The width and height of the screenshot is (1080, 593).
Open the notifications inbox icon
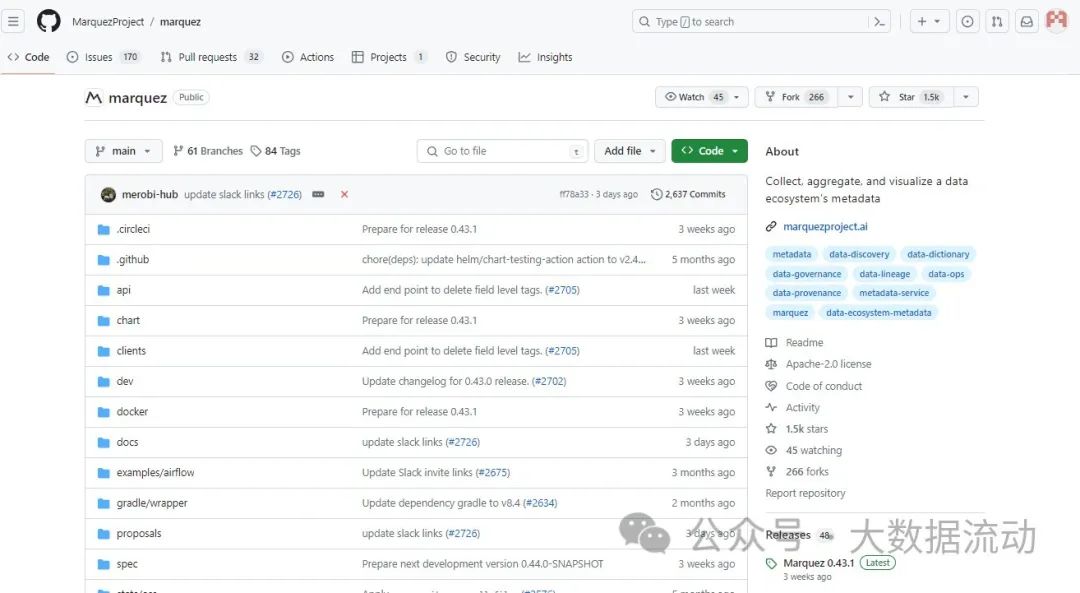(1026, 22)
